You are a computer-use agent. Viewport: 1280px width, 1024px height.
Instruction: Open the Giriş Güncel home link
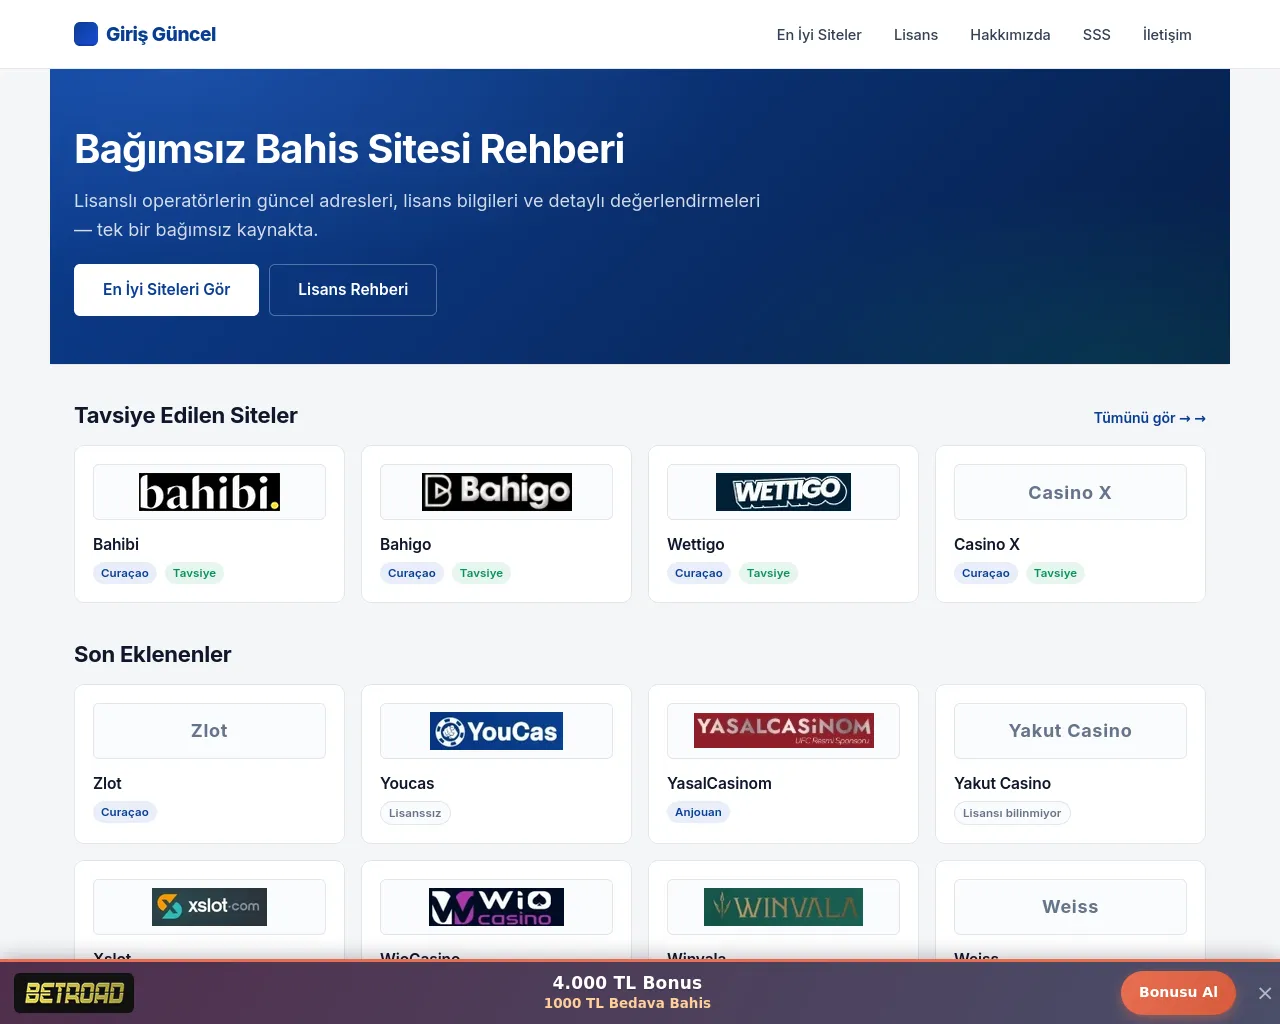pos(145,34)
